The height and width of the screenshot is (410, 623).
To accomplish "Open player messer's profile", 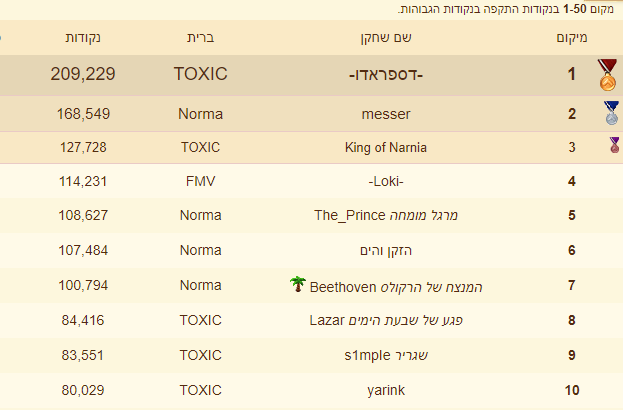I will pyautogui.click(x=386, y=114).
